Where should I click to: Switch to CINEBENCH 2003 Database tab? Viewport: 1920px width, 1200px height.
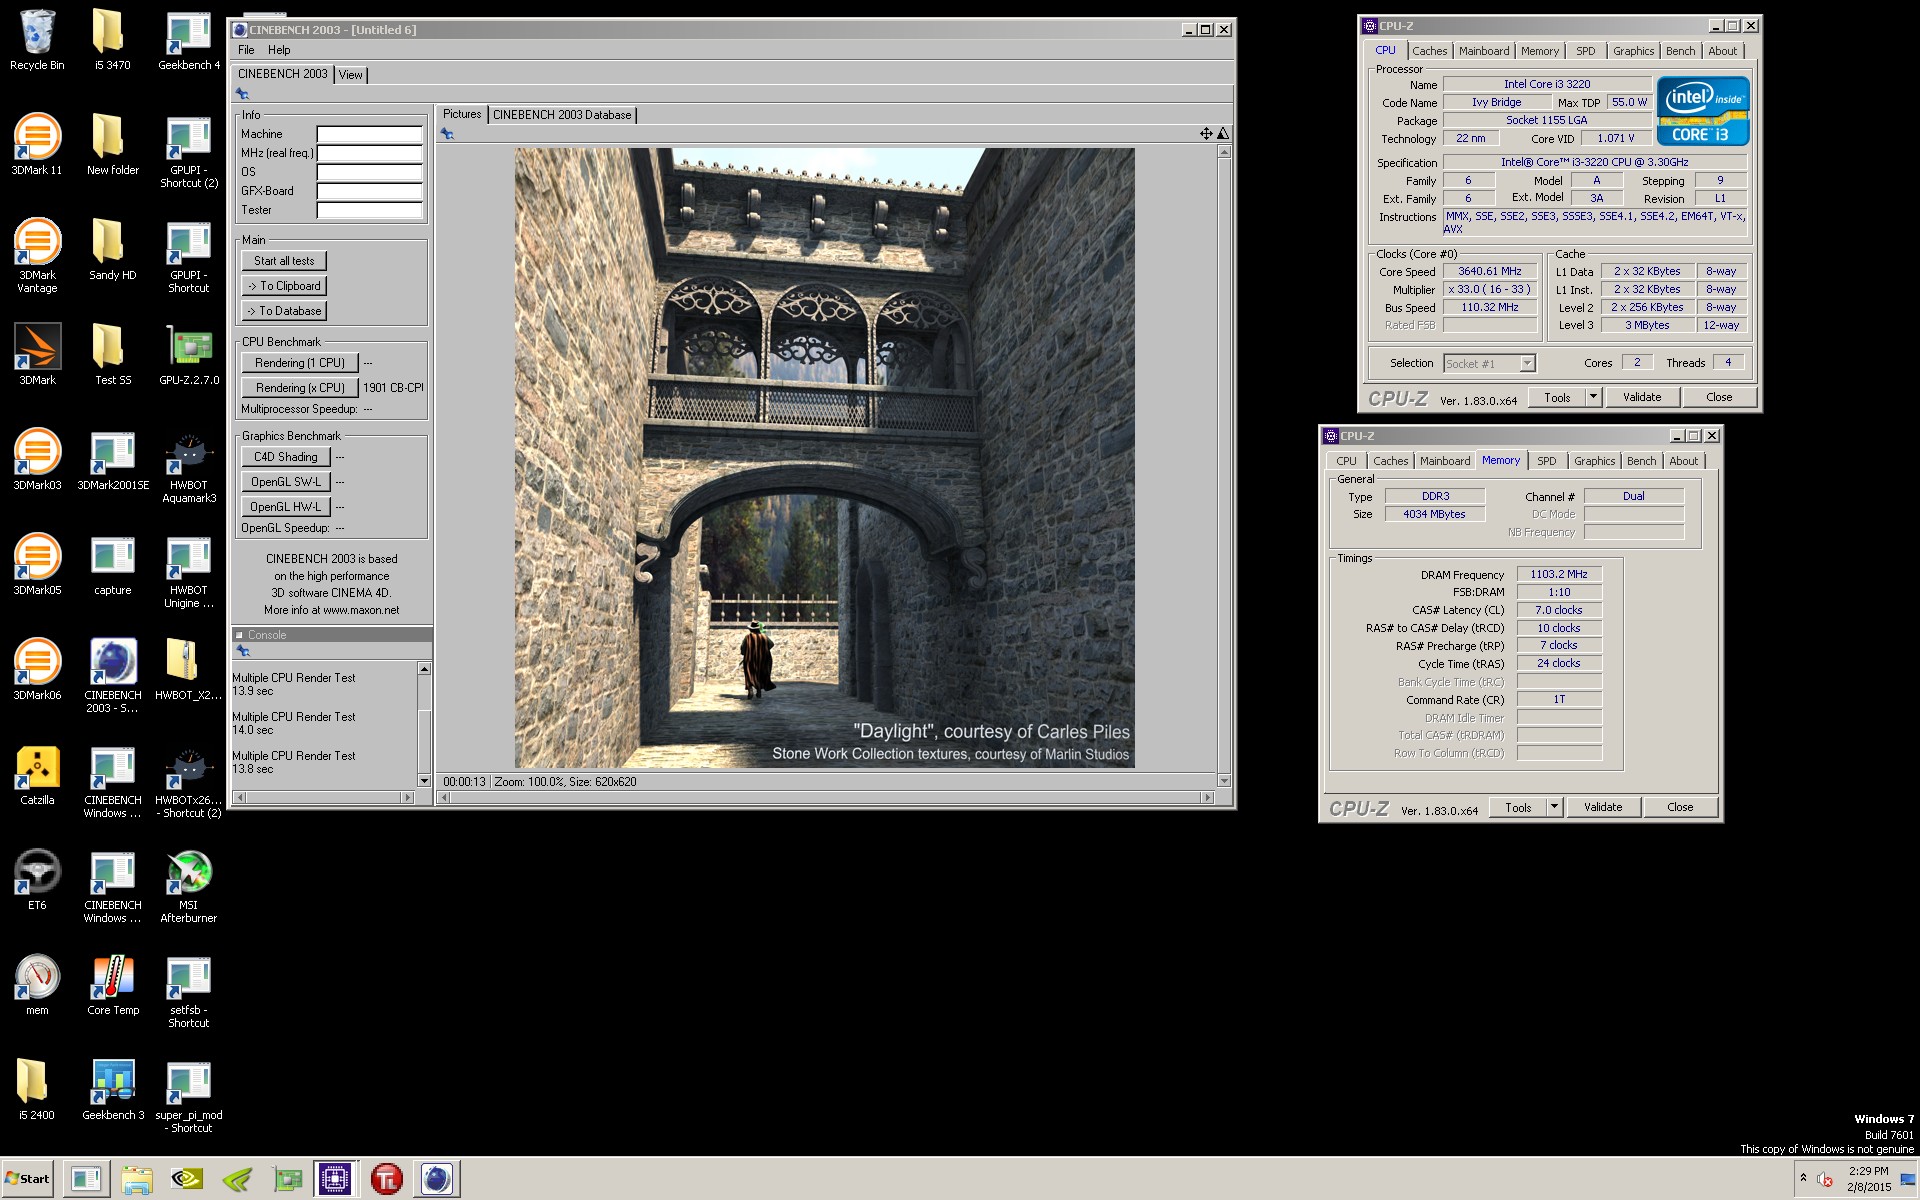point(562,115)
